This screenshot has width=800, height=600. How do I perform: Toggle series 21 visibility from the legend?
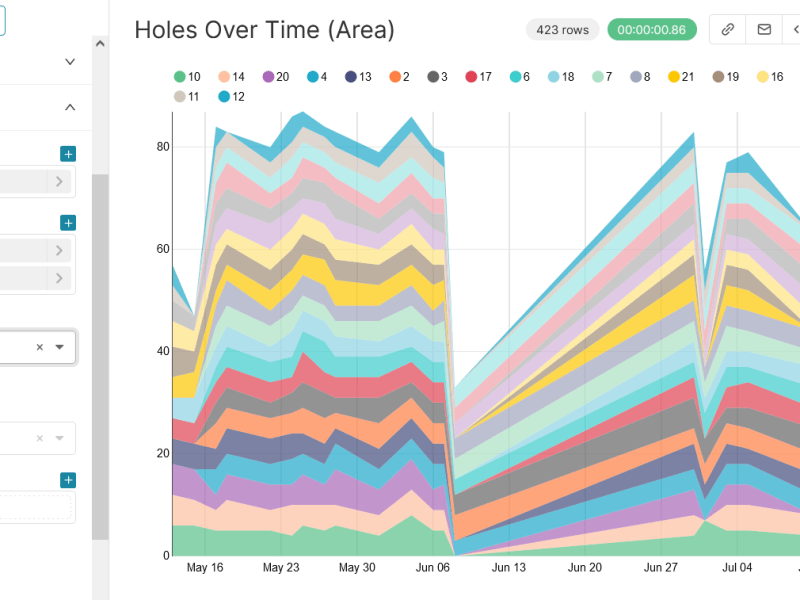674,76
